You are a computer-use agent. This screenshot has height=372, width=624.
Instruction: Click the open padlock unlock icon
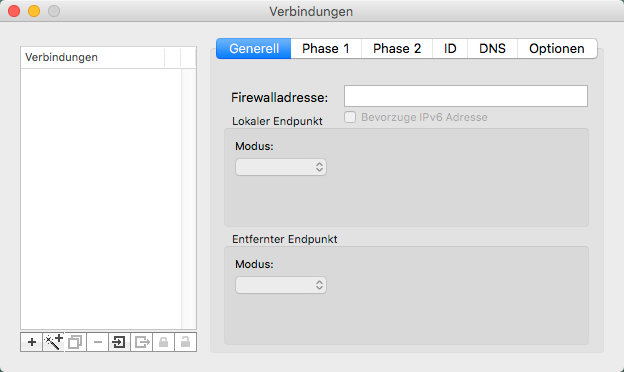(185, 342)
